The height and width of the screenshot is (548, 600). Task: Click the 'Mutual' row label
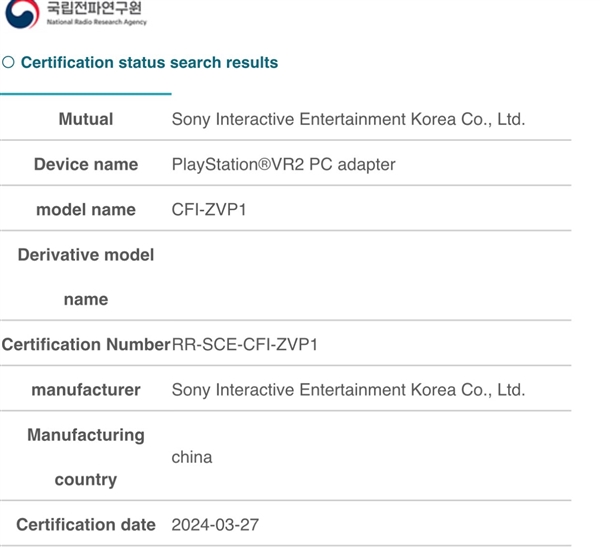86,119
